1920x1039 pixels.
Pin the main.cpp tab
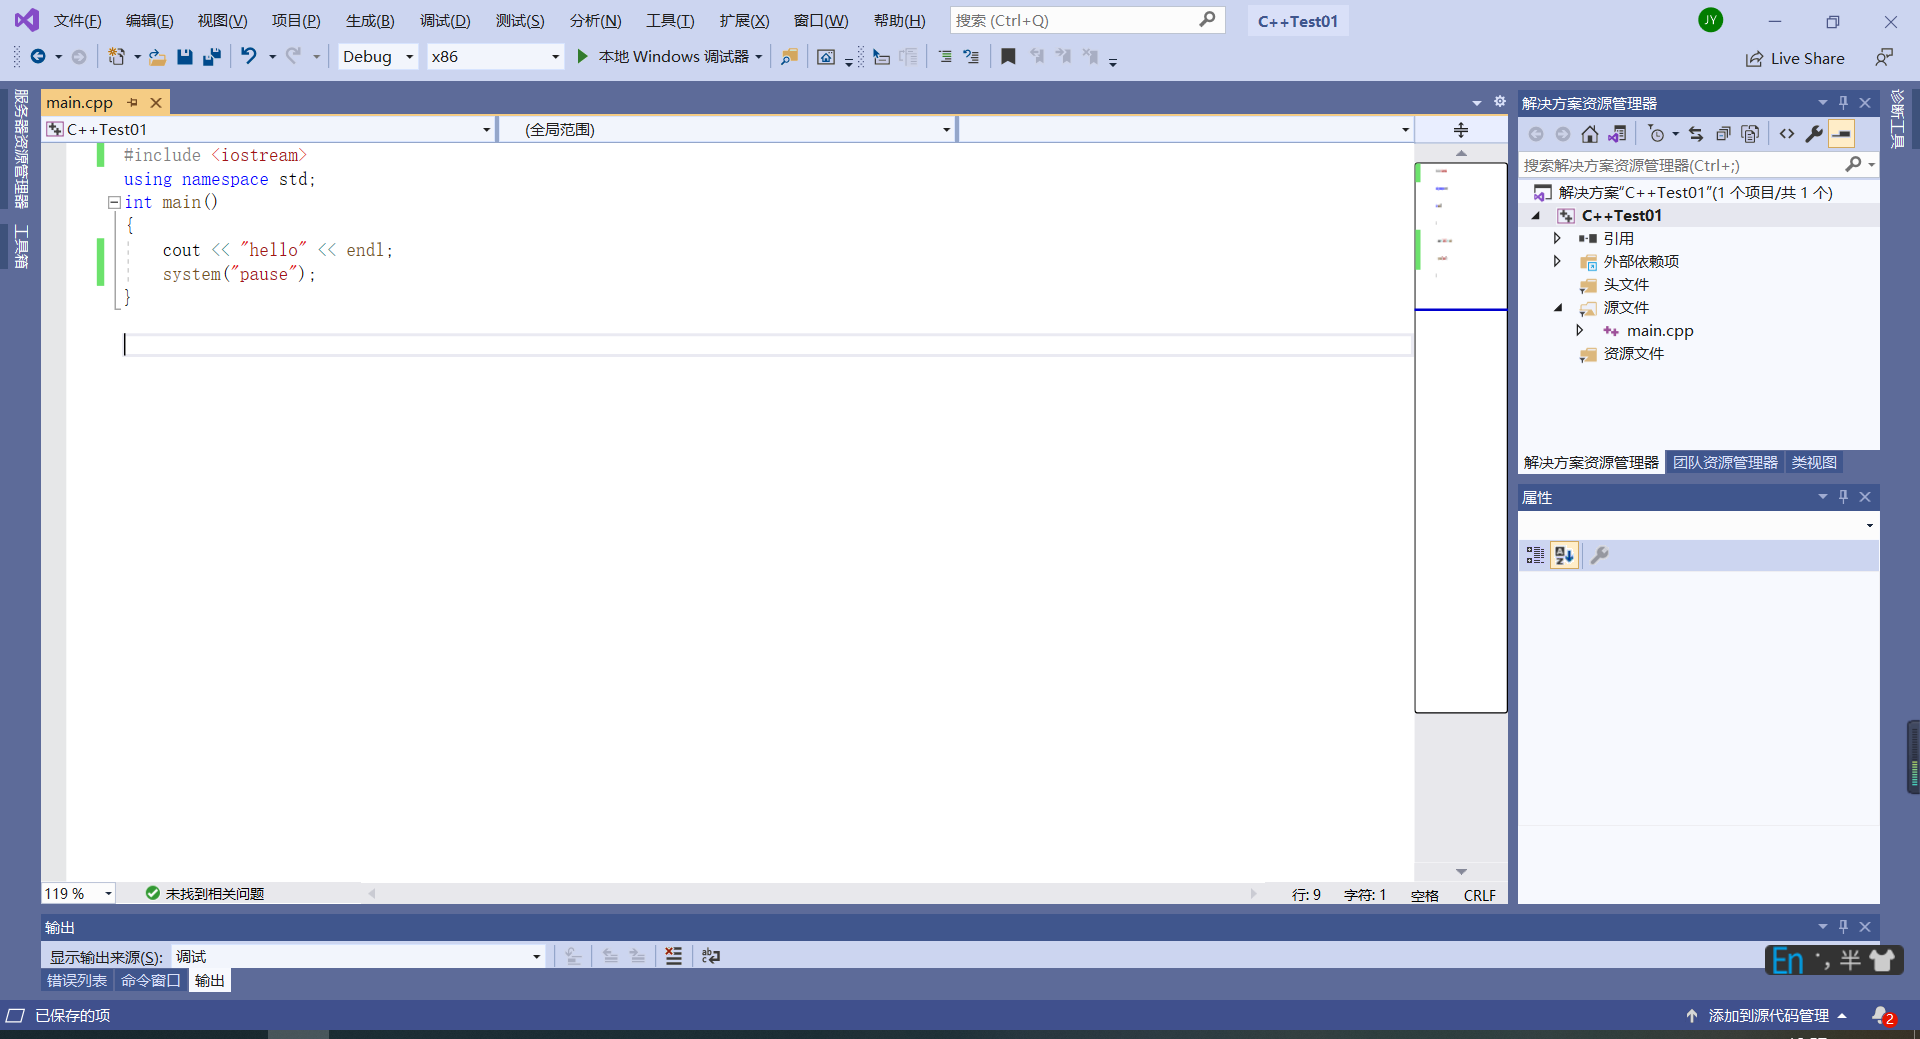(132, 102)
